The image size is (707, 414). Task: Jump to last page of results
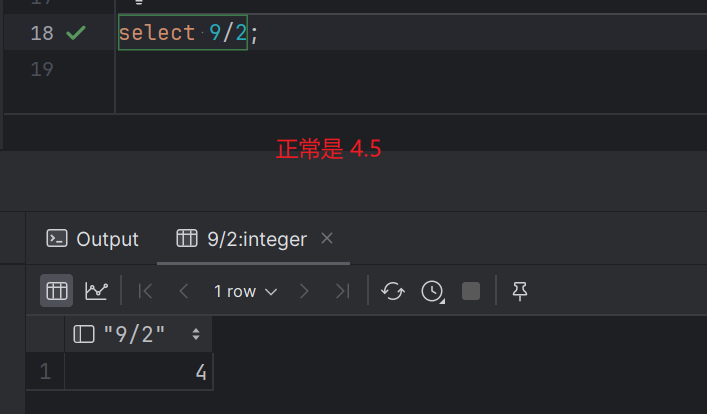tap(342, 291)
